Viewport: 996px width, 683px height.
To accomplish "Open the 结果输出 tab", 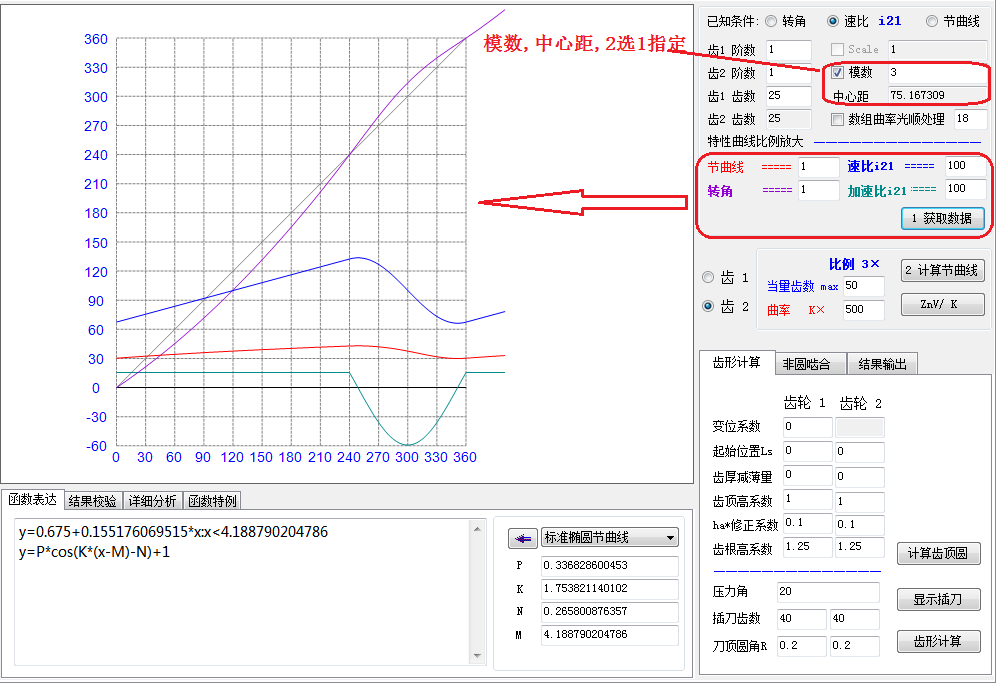I will click(x=881, y=364).
